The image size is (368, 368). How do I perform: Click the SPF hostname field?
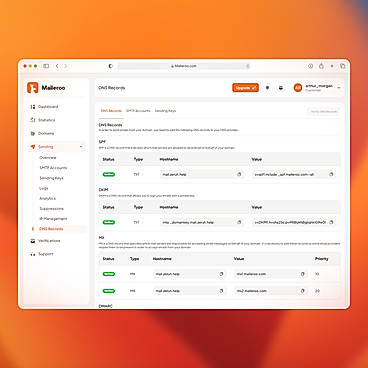202,174
